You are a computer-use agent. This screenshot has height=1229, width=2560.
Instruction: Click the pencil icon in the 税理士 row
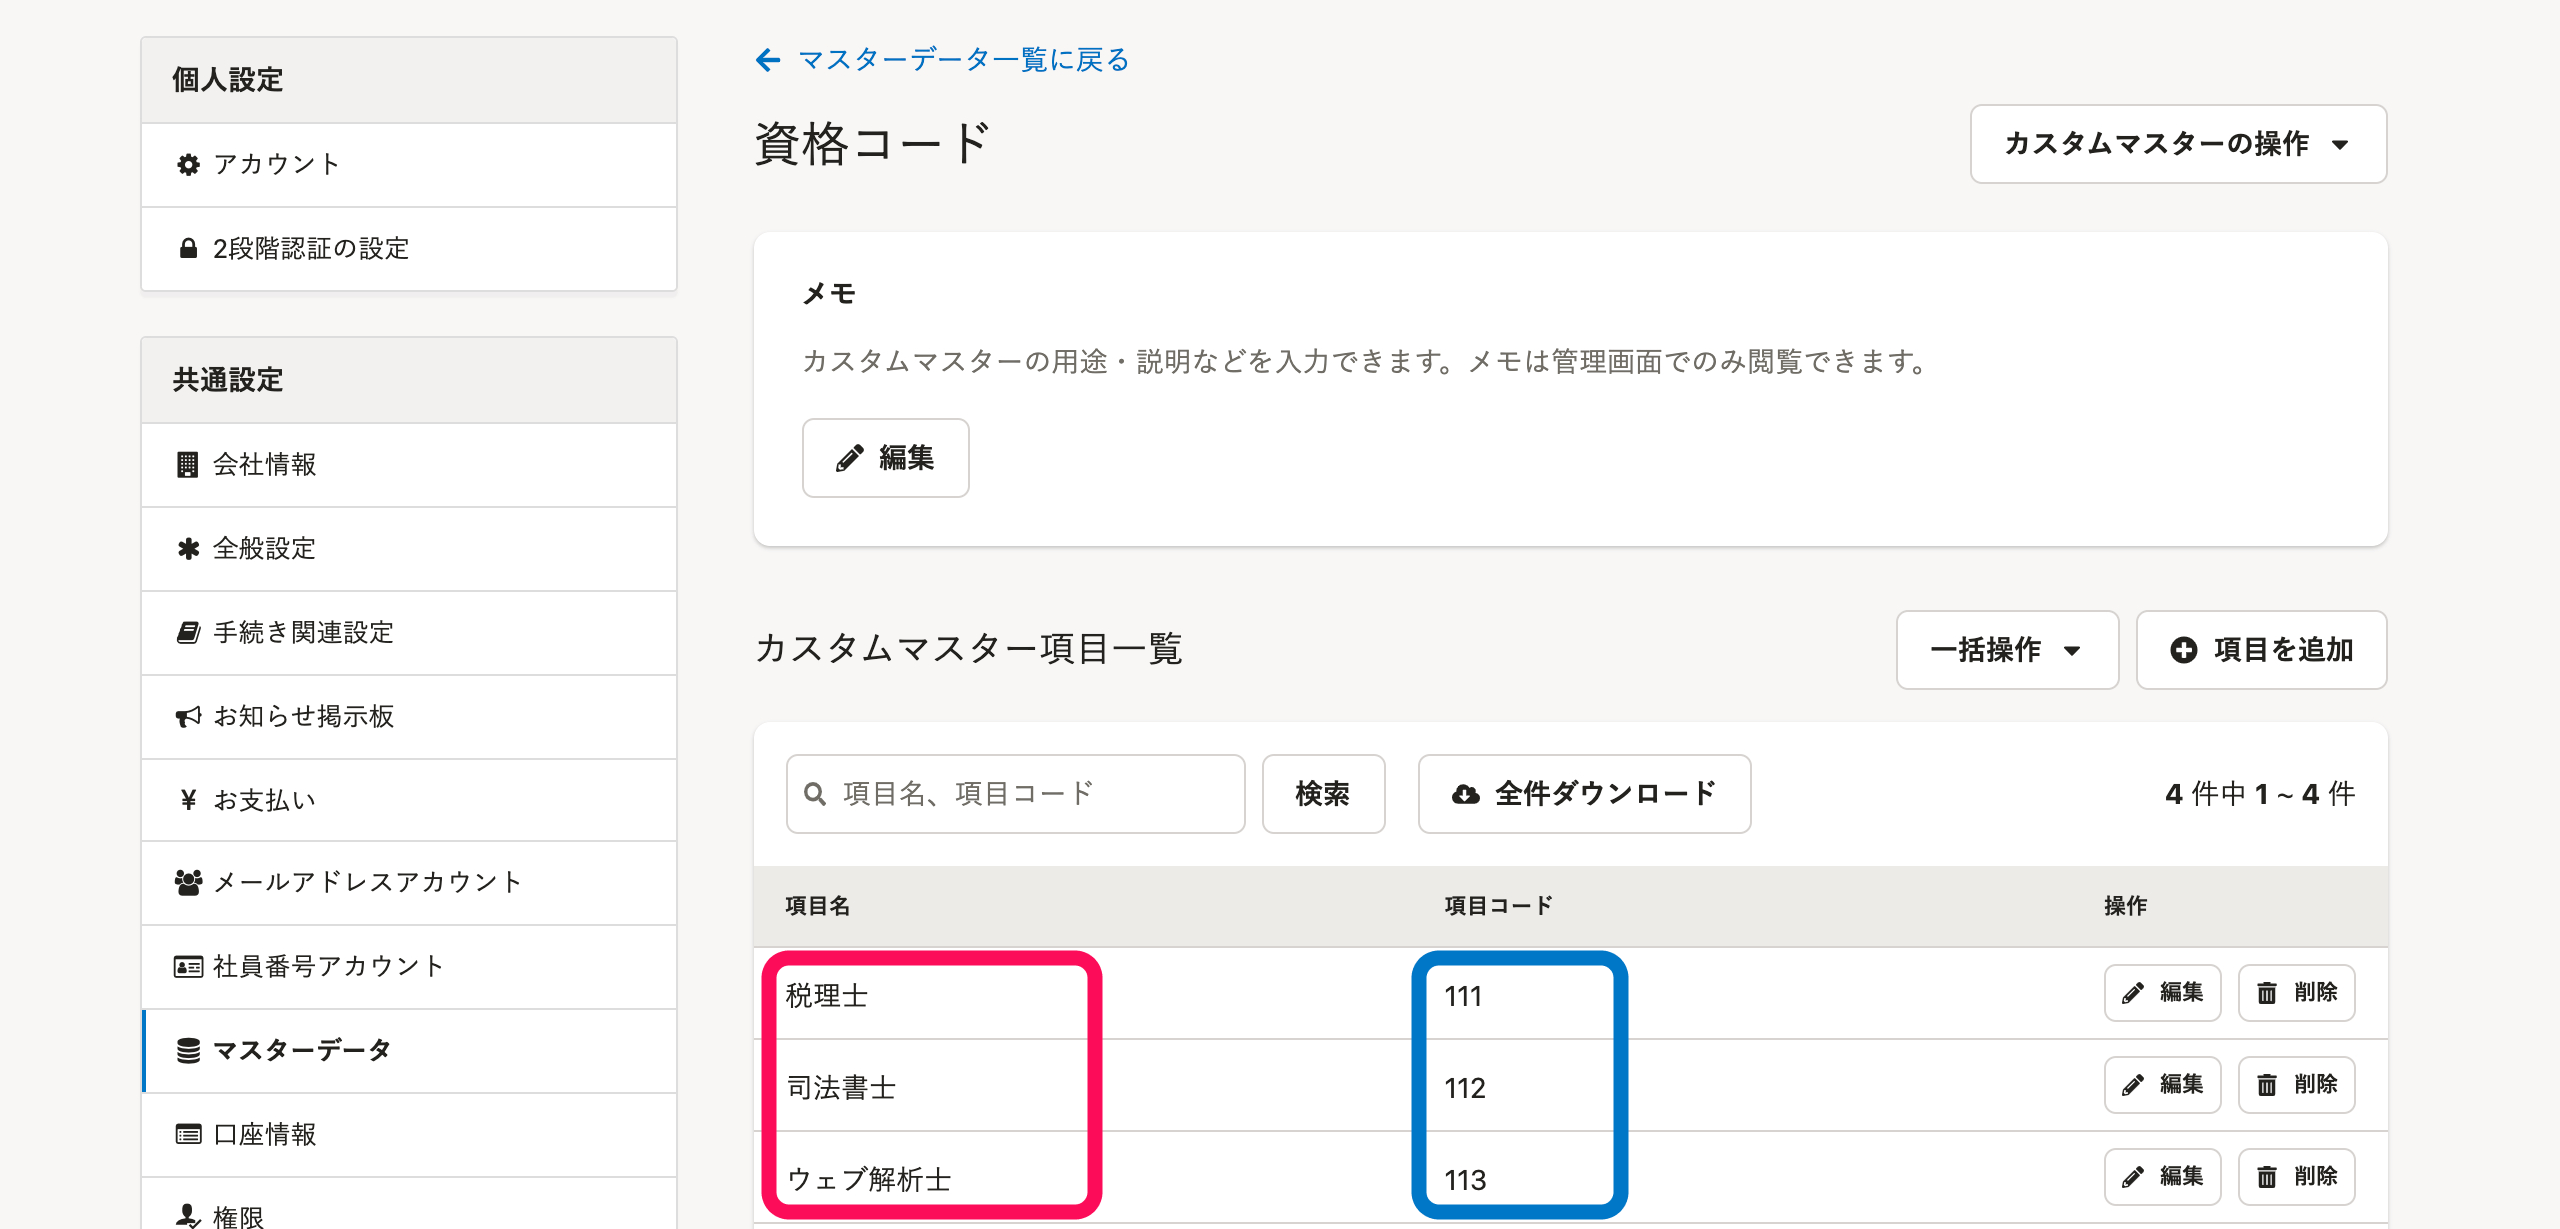point(2133,993)
